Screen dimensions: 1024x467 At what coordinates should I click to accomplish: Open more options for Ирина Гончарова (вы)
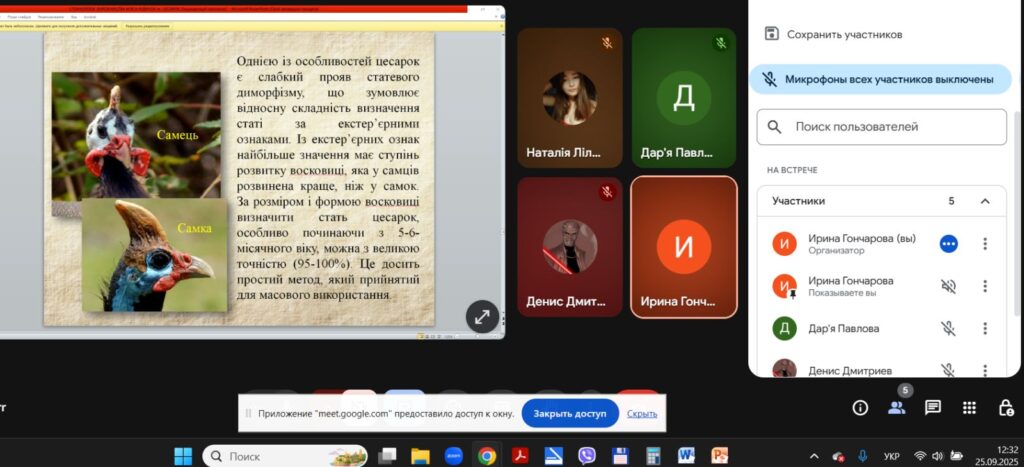(985, 244)
